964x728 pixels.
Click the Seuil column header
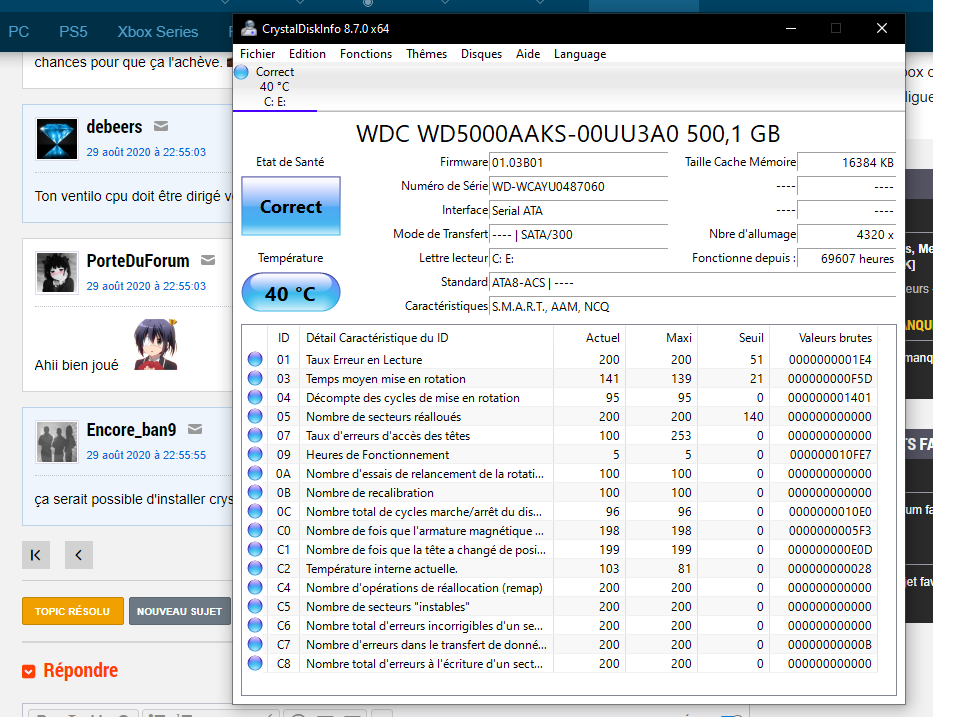(733, 338)
